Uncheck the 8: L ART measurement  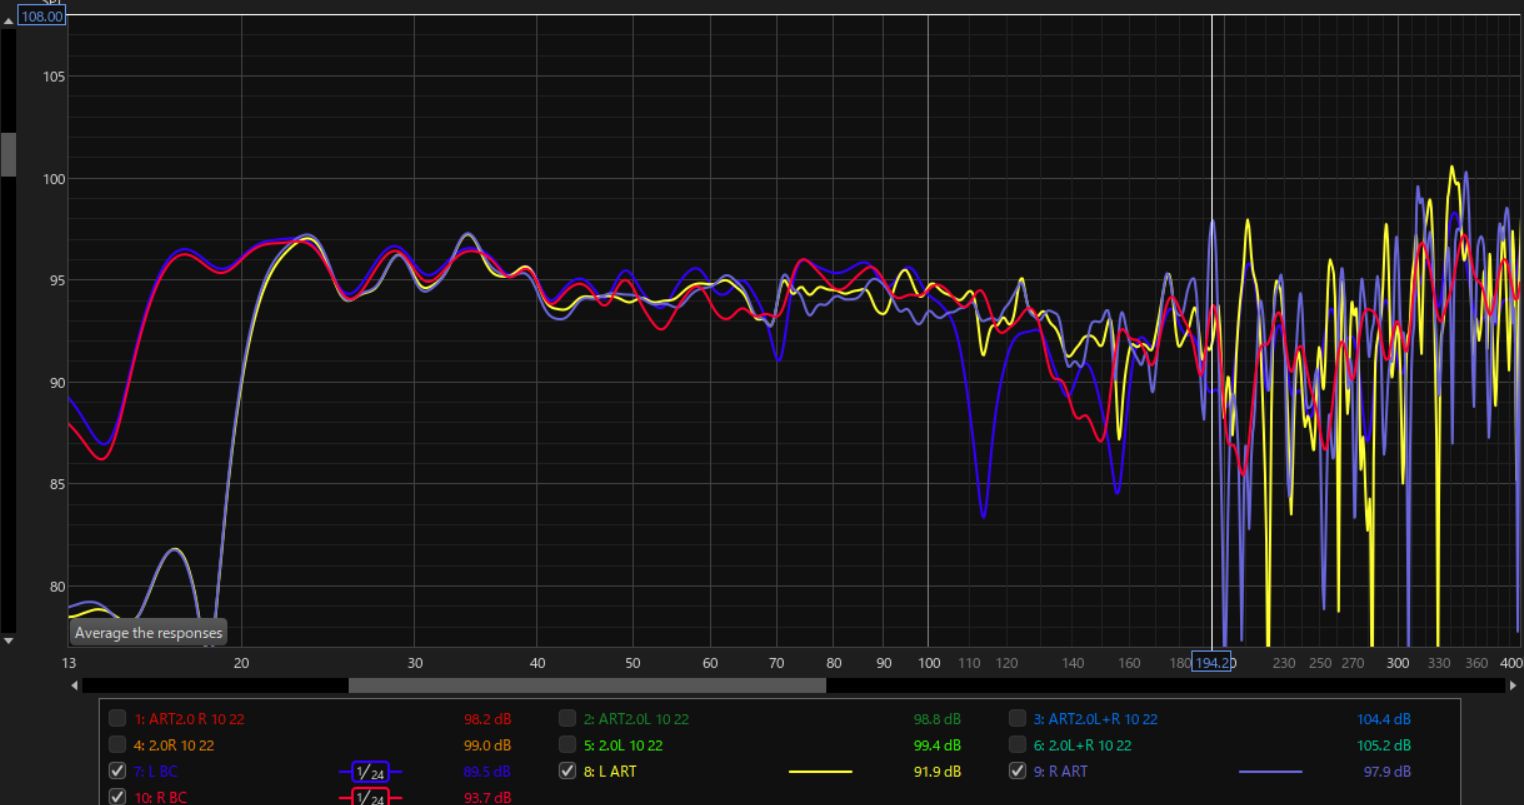568,771
